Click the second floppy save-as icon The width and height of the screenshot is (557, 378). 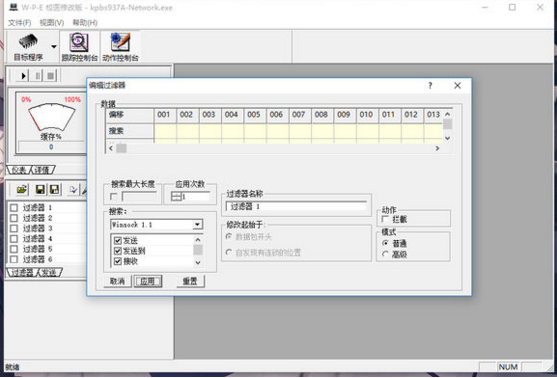point(54,190)
